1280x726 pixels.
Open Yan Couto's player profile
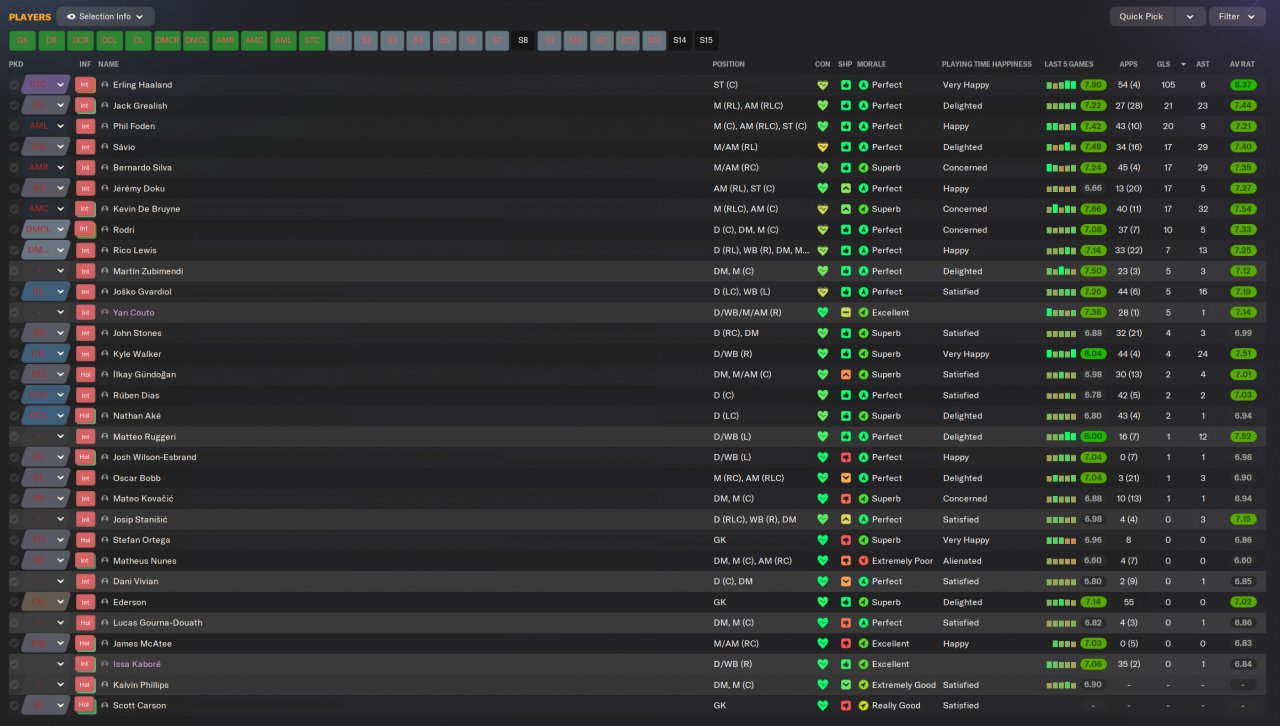[x=133, y=312]
